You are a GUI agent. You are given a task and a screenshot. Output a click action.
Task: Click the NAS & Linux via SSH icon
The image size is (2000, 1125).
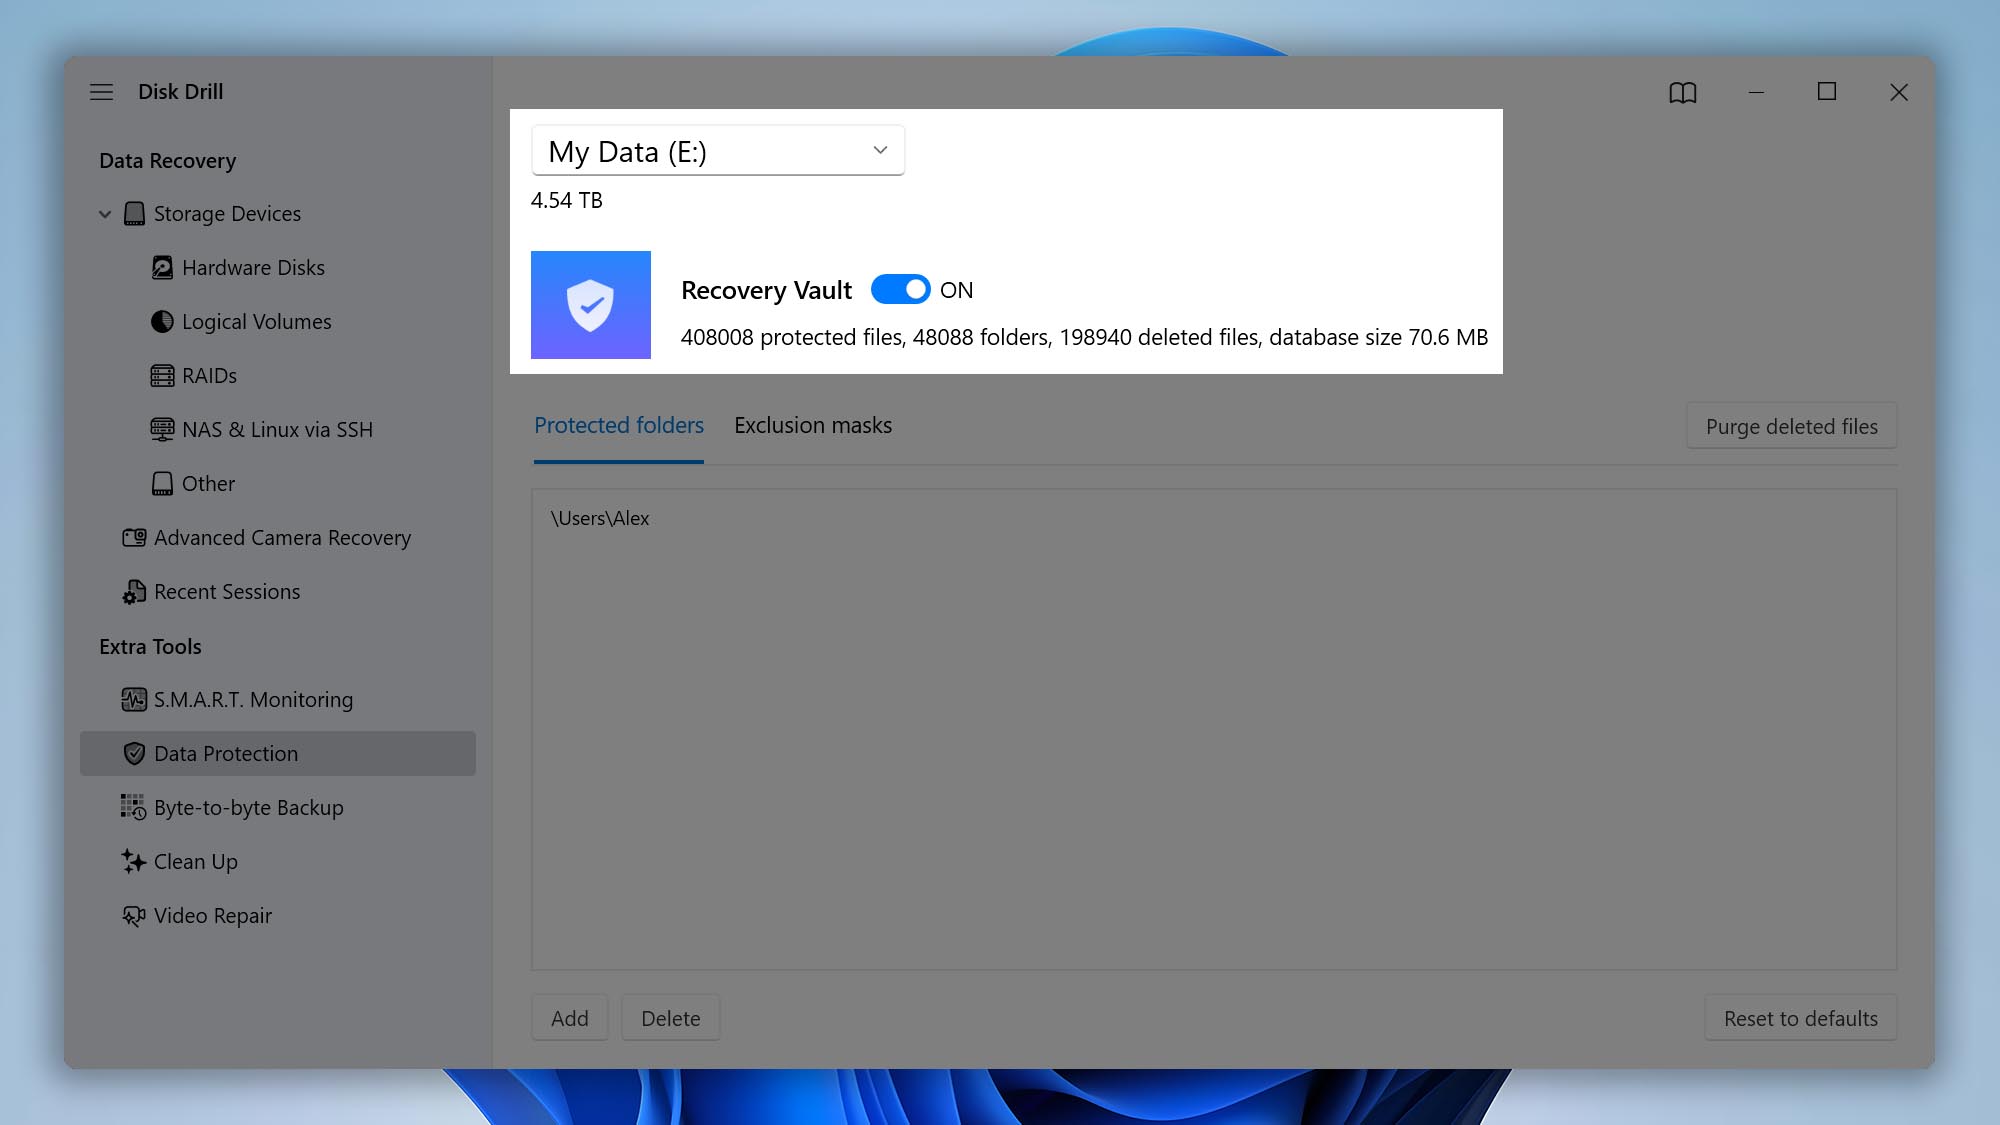point(162,430)
